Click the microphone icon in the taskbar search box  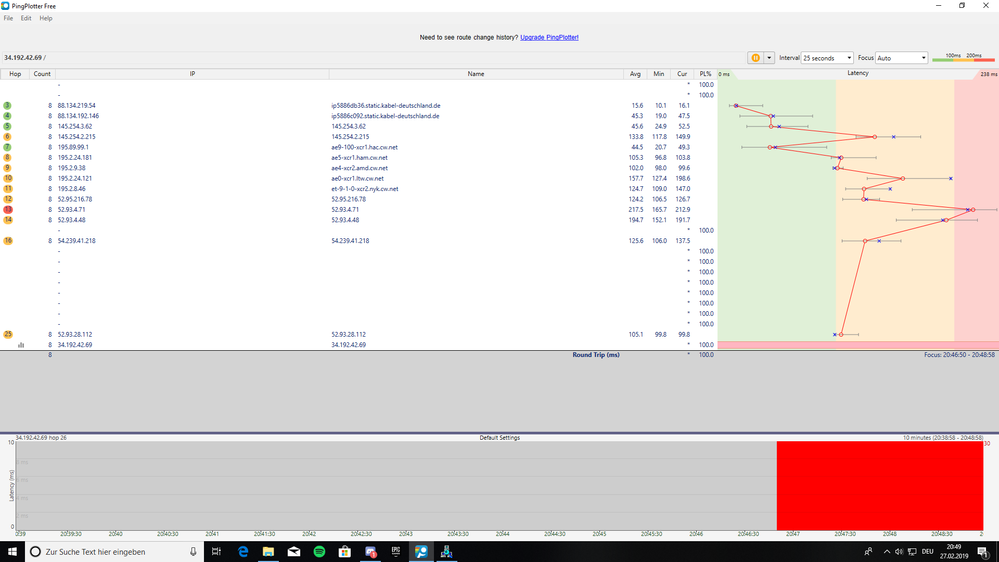pyautogui.click(x=193, y=552)
